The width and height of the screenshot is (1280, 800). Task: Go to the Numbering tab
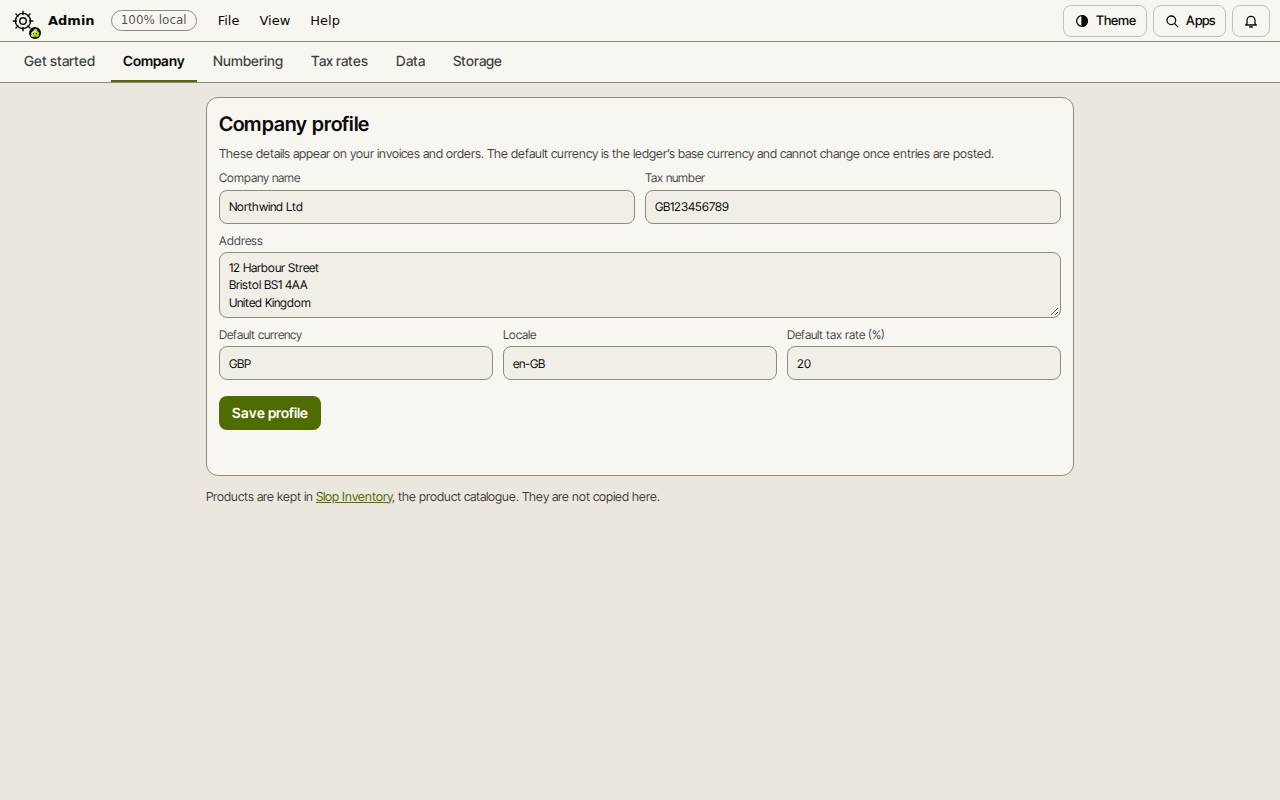point(248,62)
